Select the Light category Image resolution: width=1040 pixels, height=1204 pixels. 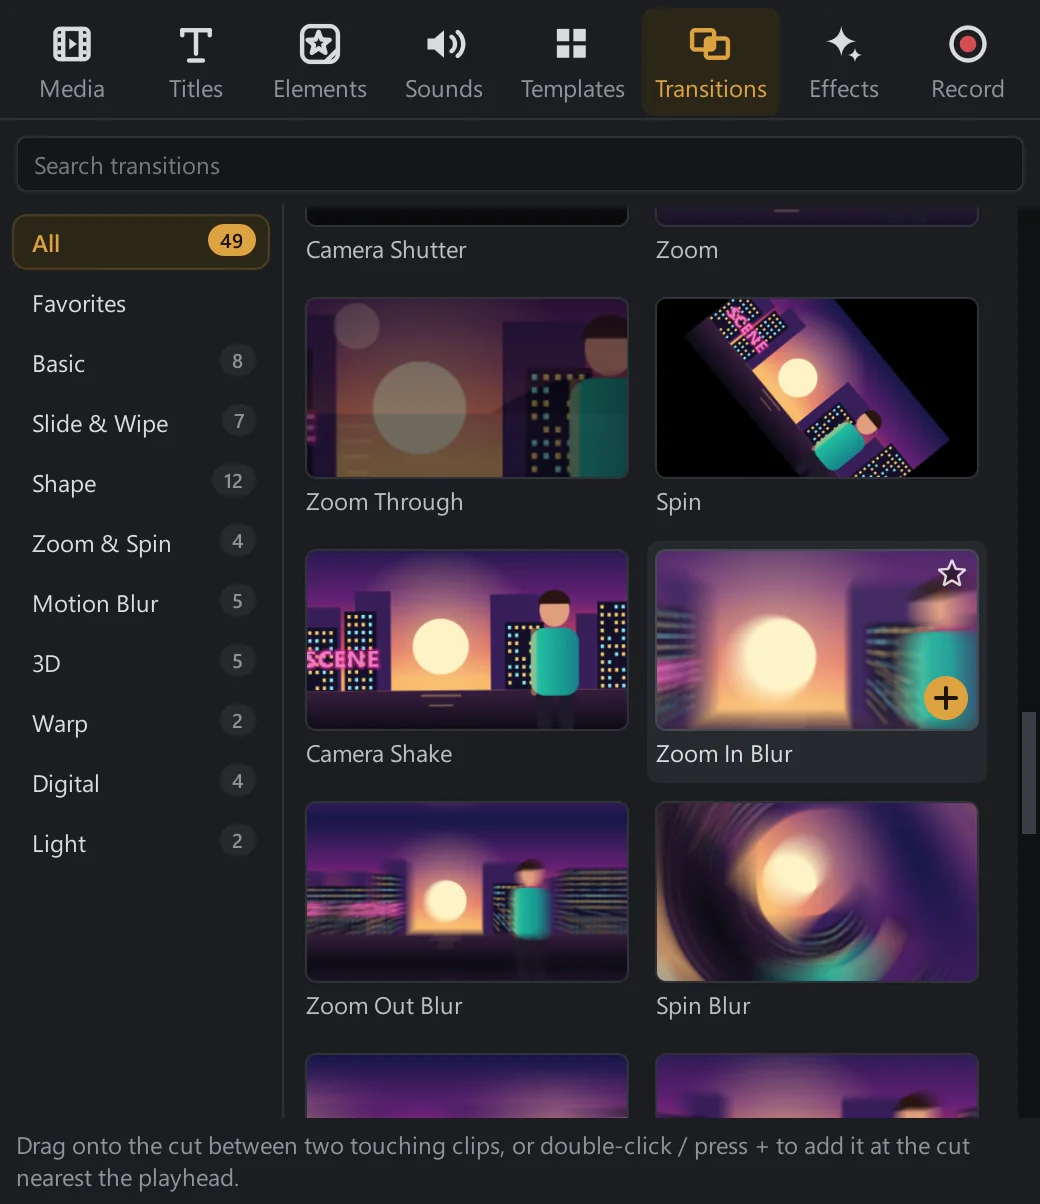(x=141, y=844)
